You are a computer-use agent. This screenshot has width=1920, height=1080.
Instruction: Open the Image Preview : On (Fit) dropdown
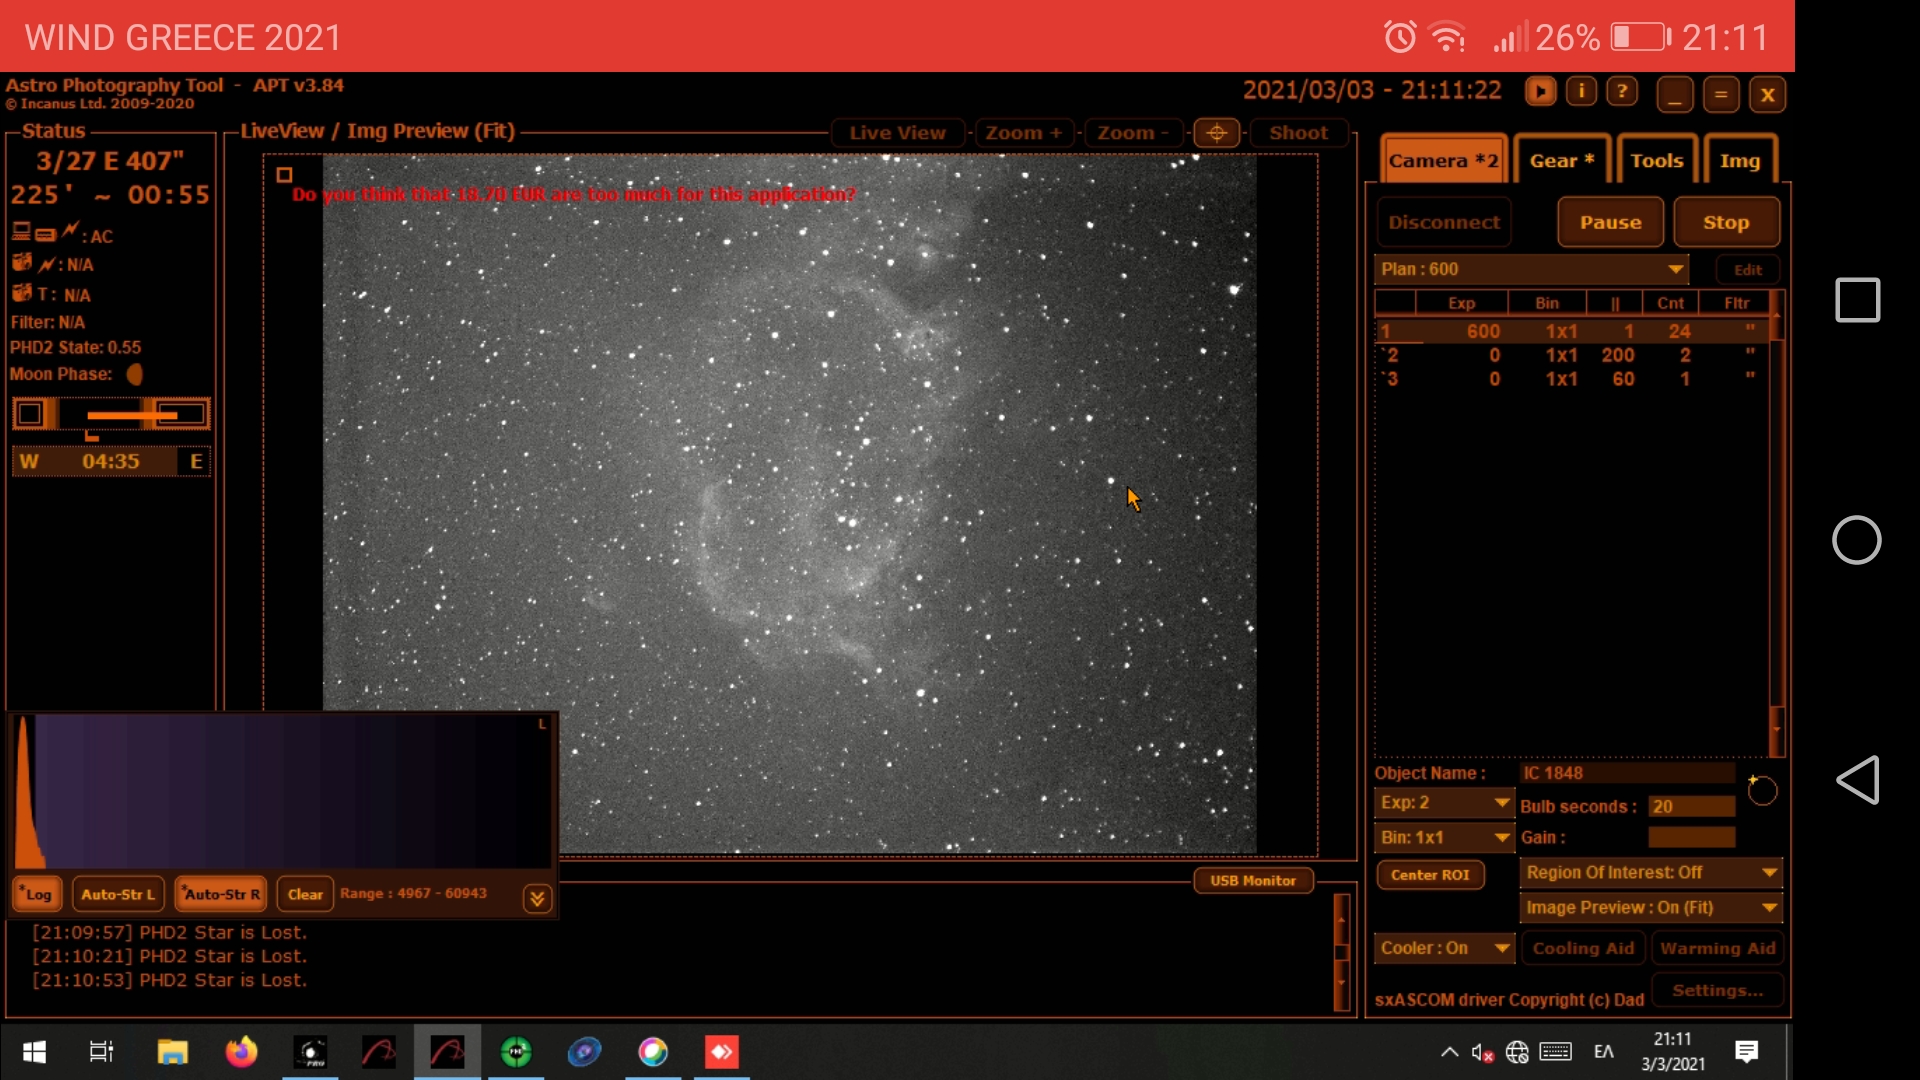click(x=1651, y=908)
